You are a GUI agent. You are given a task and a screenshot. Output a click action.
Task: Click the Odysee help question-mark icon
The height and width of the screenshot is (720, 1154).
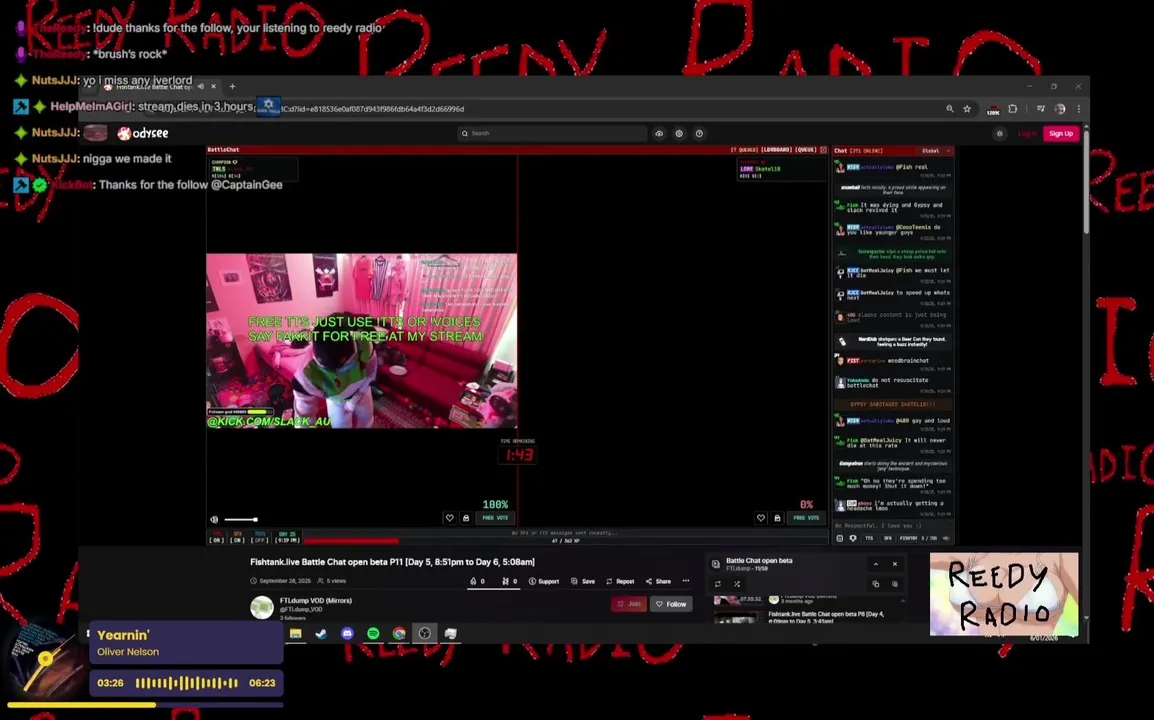coord(699,133)
